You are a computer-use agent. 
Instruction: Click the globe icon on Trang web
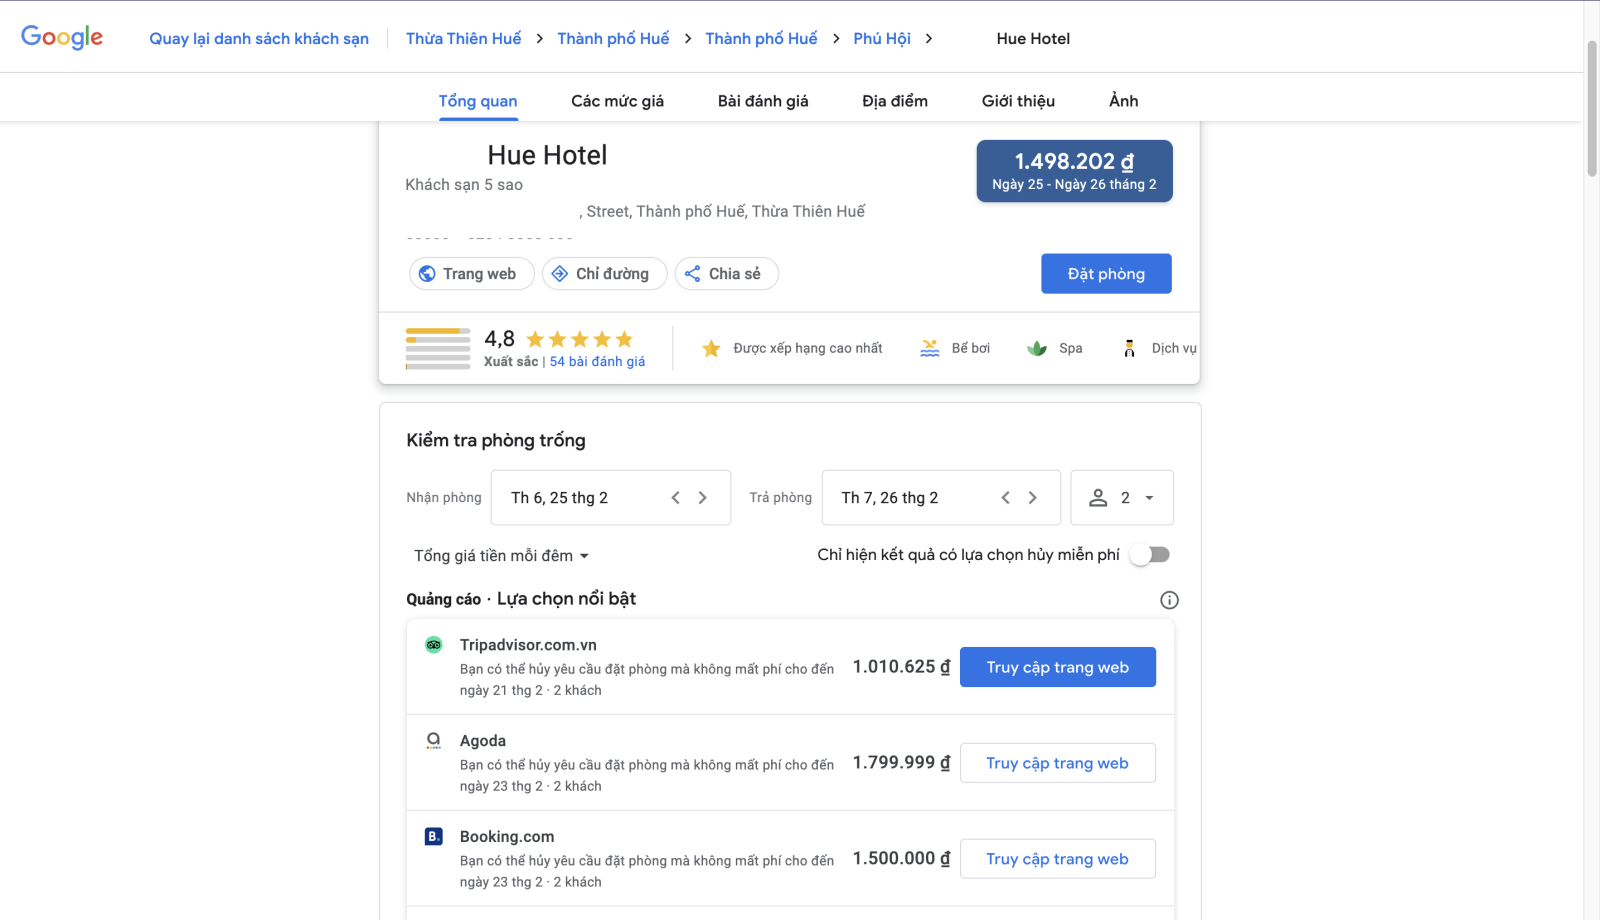pos(427,274)
